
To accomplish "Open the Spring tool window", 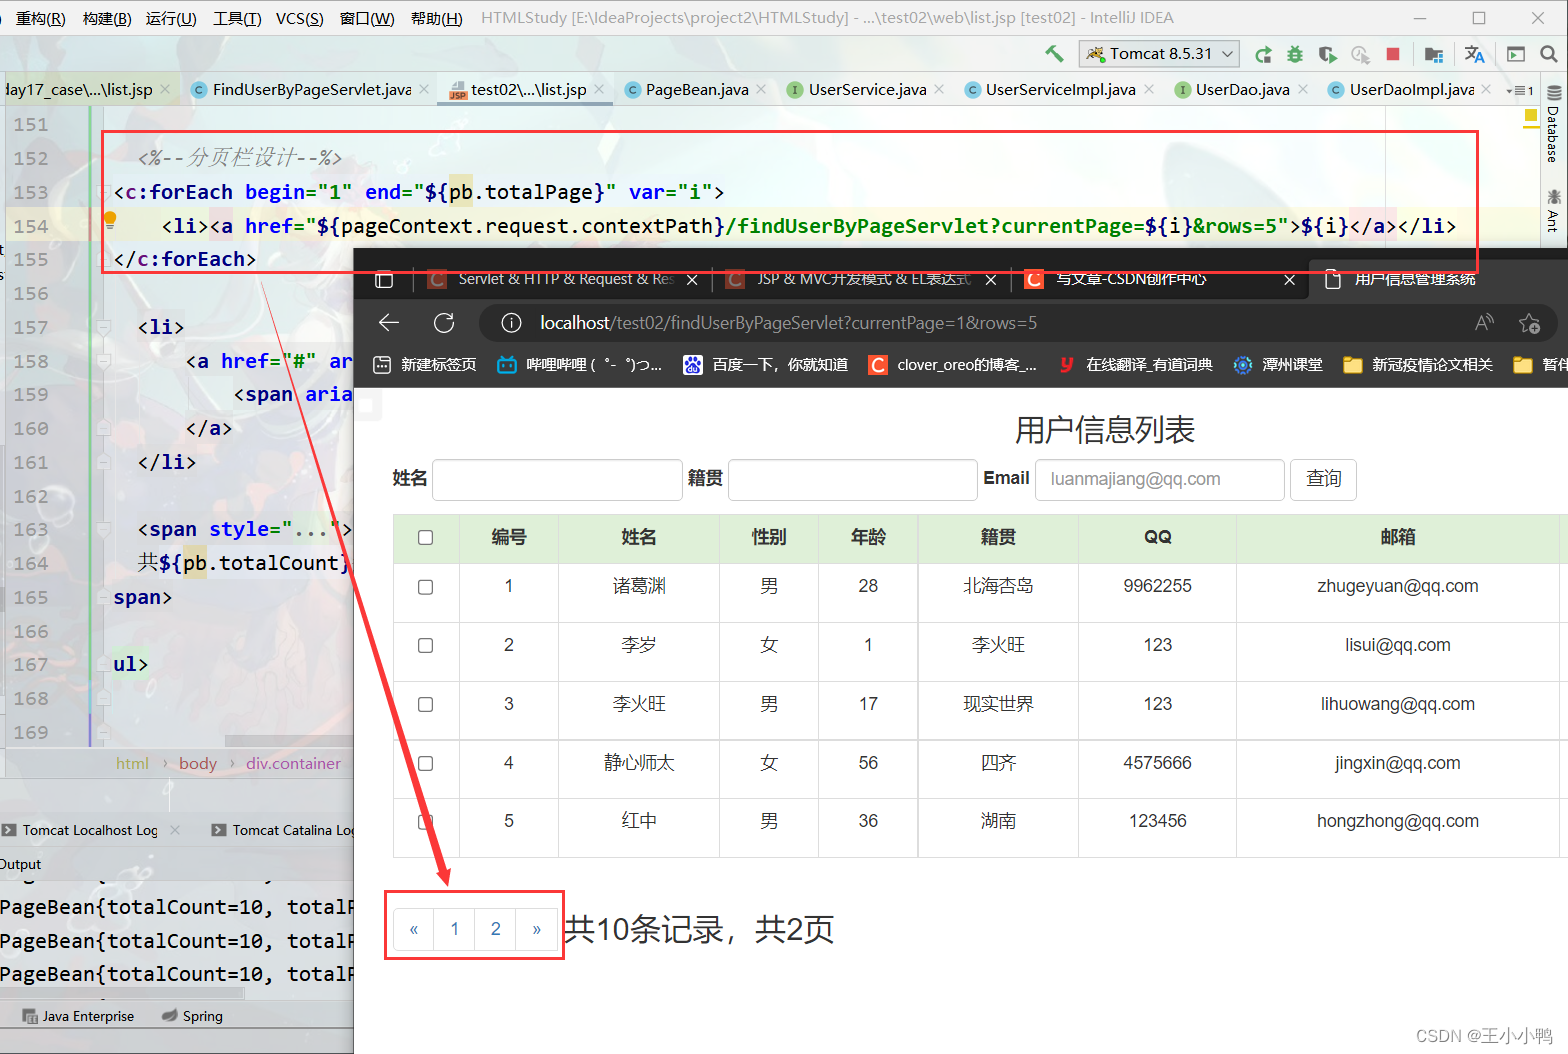I will pyautogui.click(x=193, y=1016).
